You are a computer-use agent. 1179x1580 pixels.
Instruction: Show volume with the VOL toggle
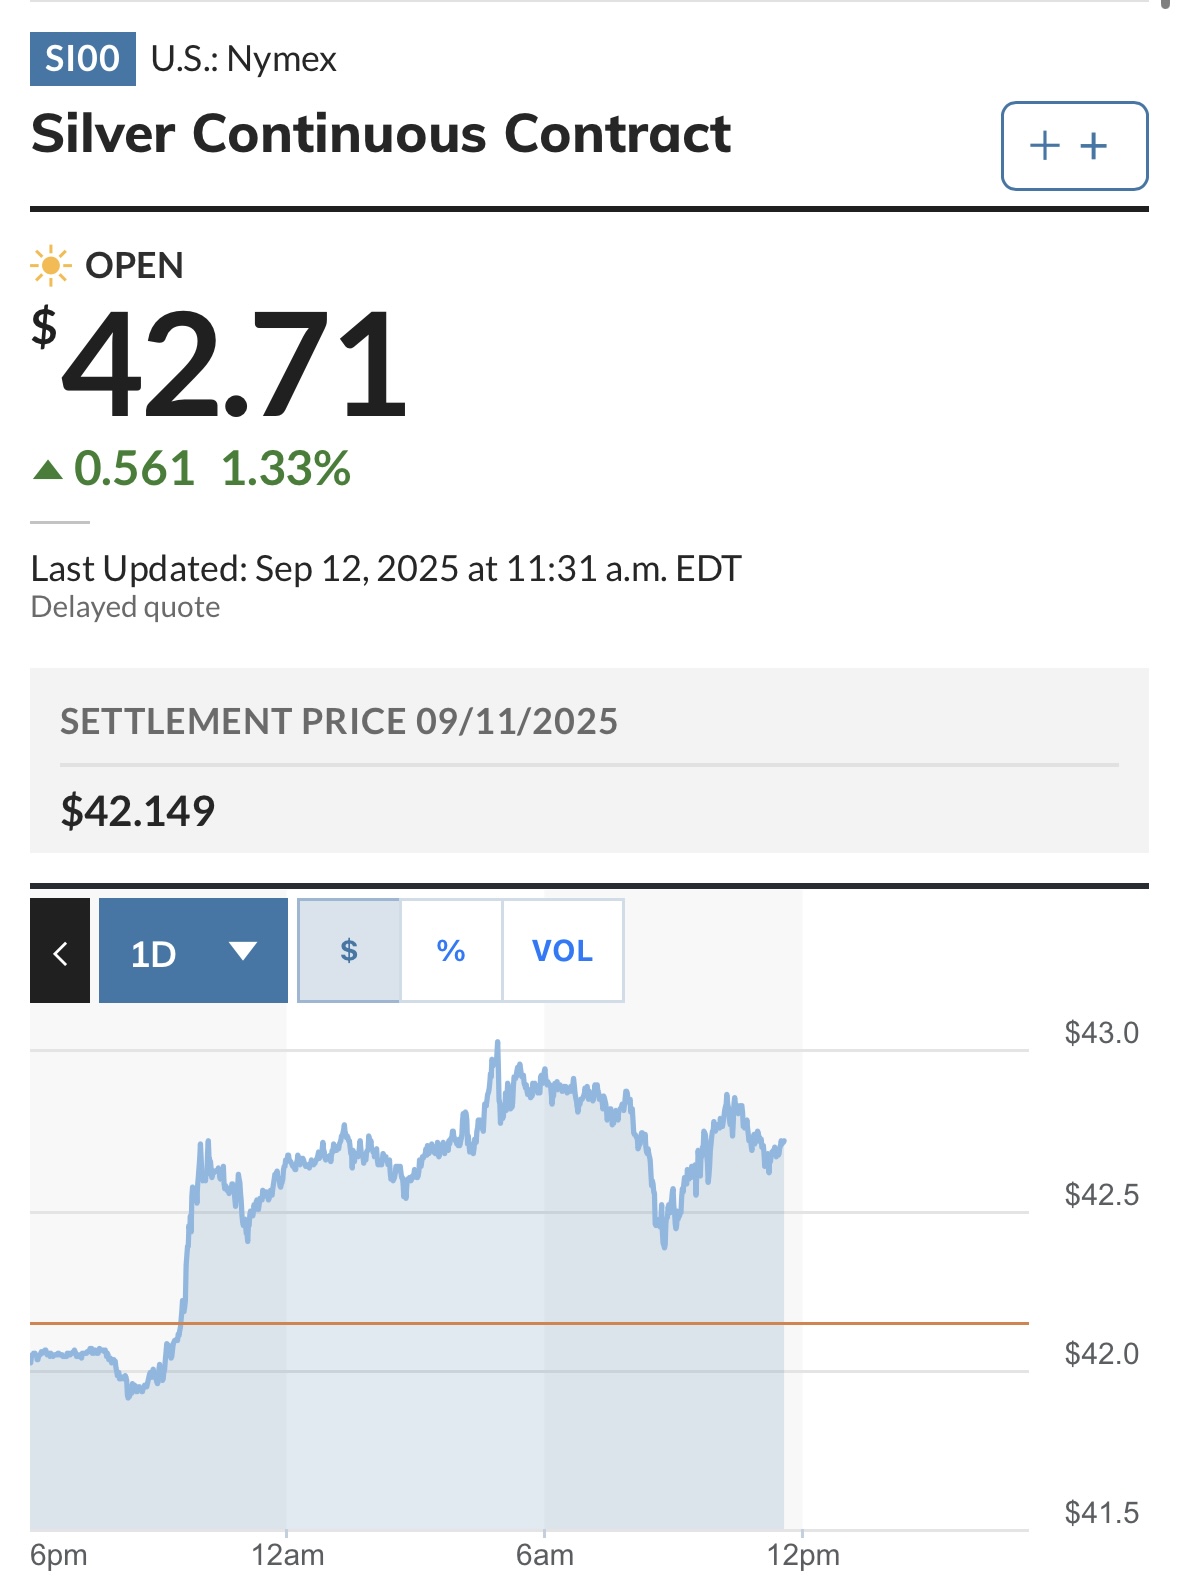563,951
